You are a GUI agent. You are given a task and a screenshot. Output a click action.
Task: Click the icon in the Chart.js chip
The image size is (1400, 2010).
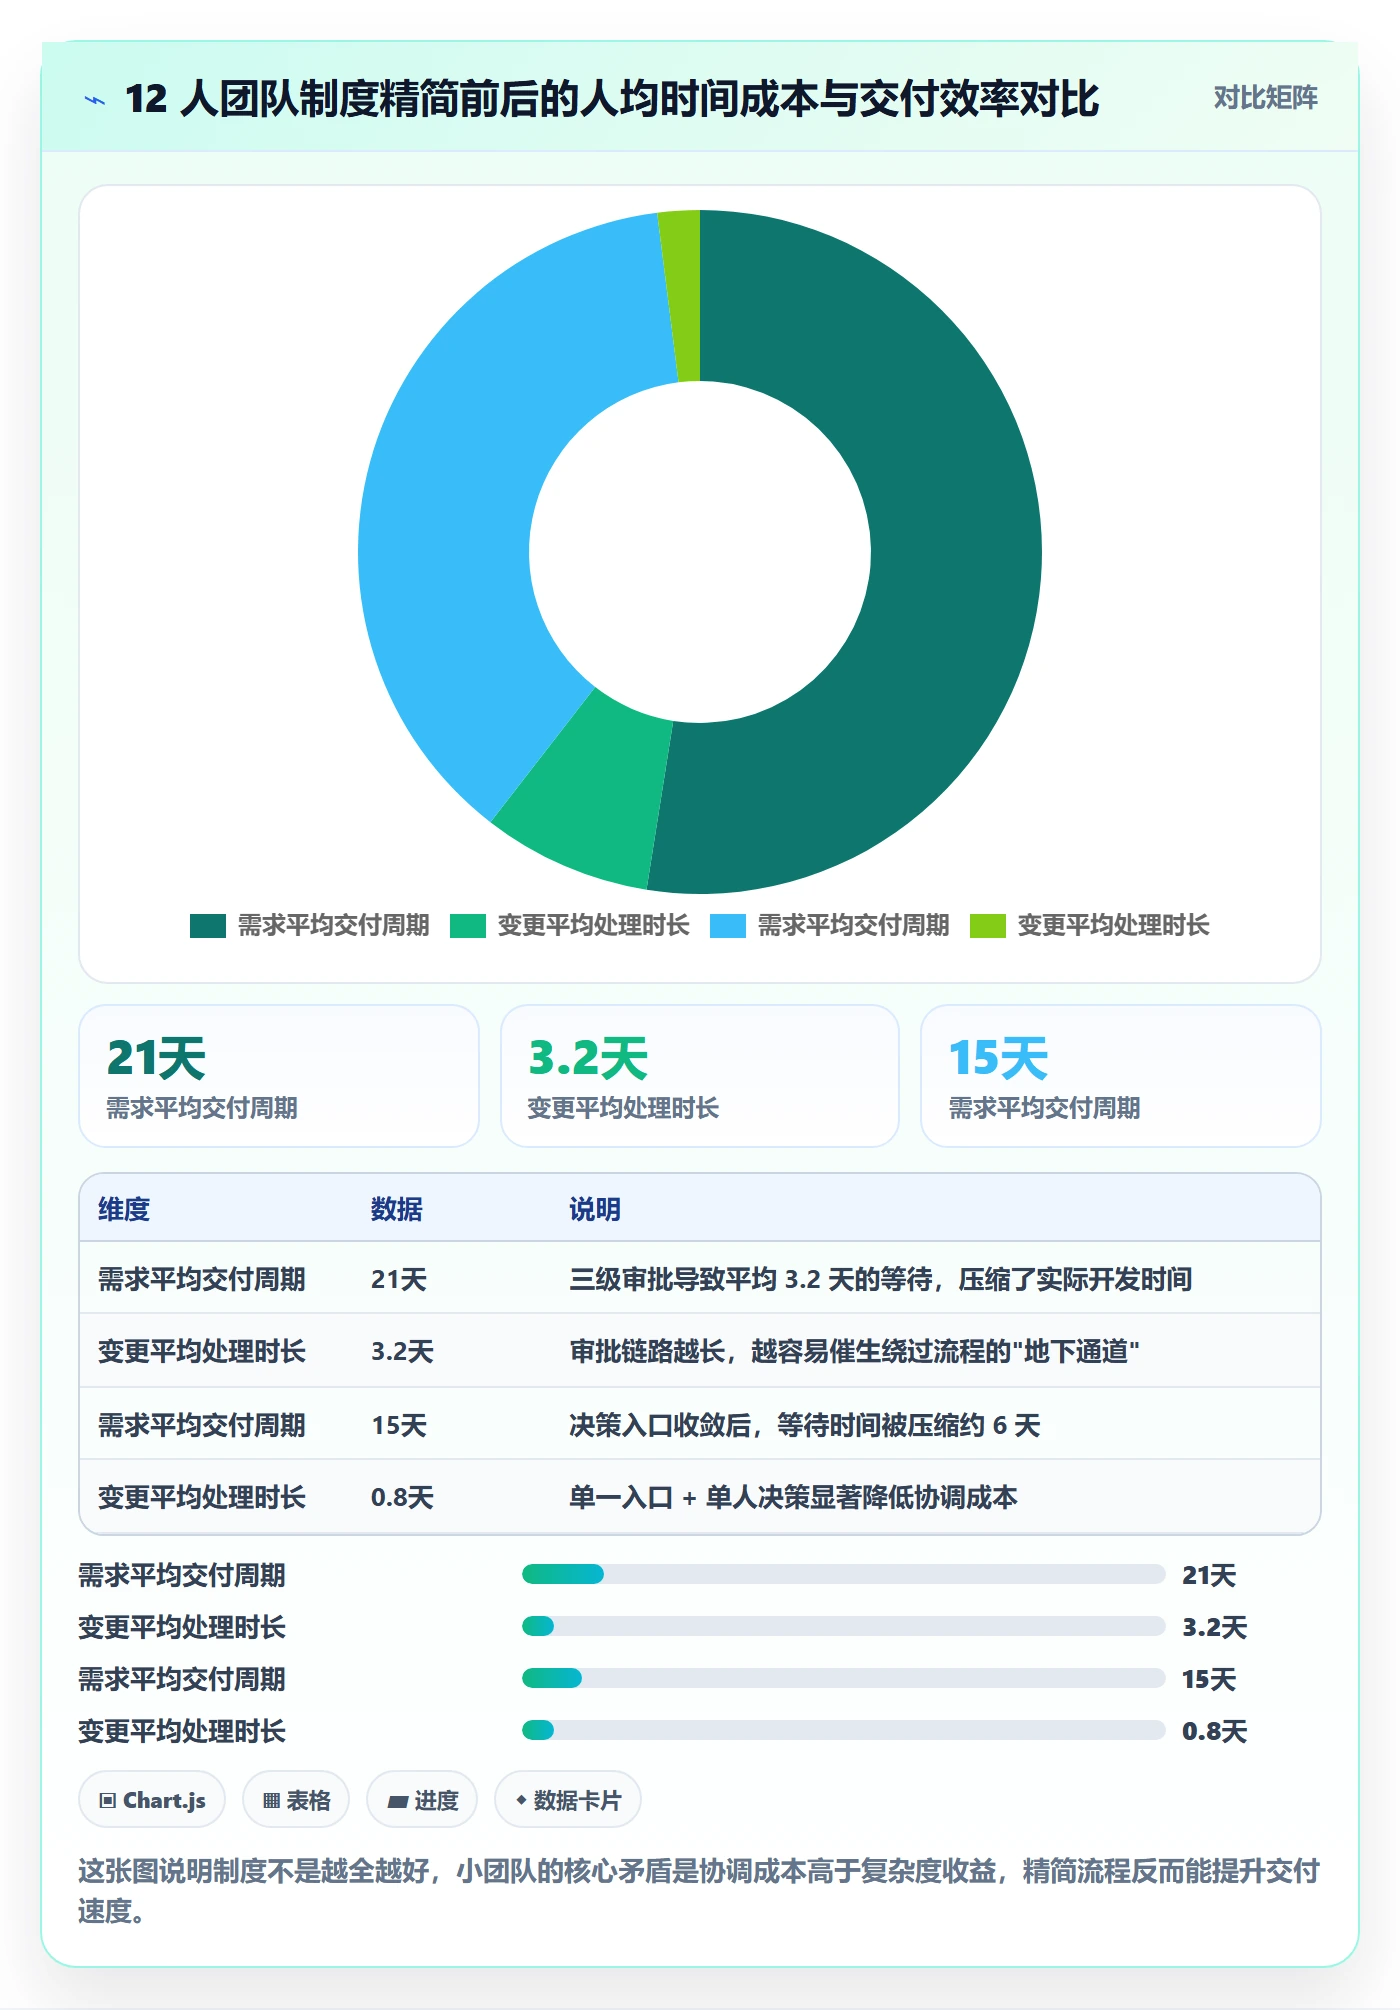click(108, 1800)
